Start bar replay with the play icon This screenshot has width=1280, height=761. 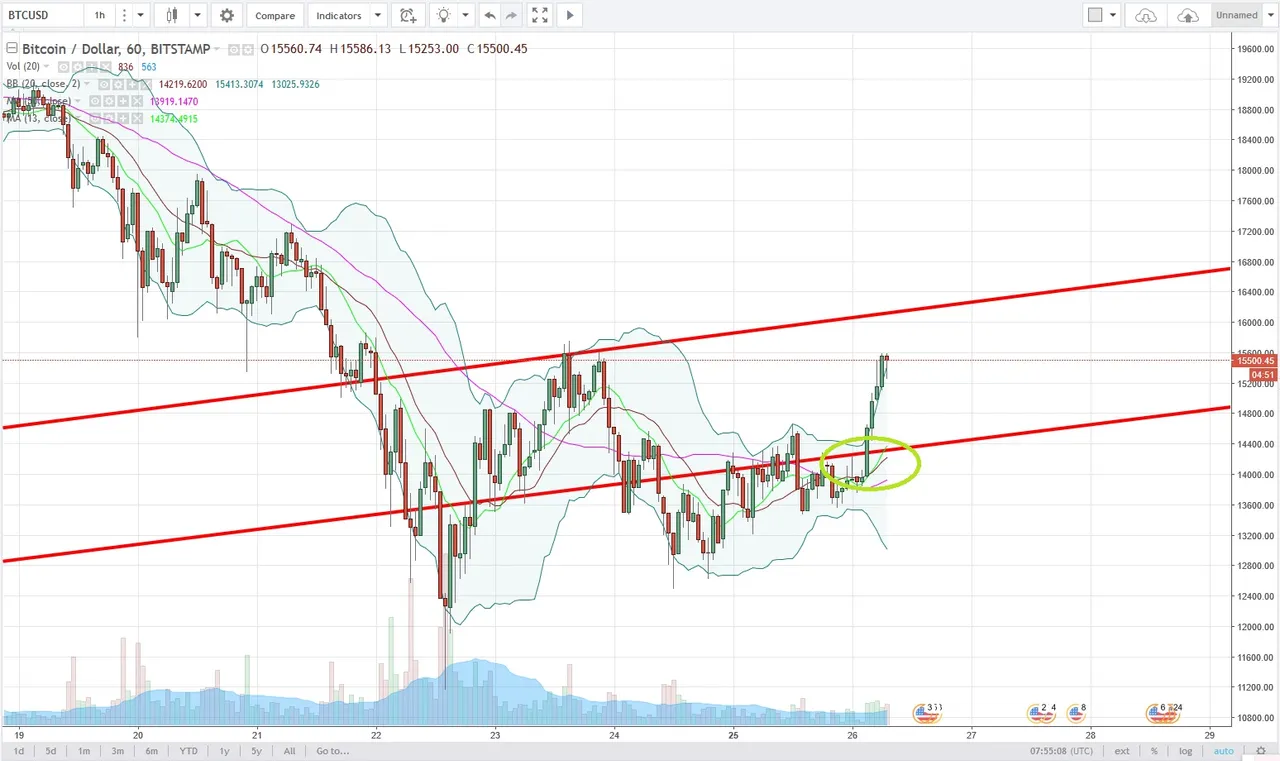tap(570, 15)
